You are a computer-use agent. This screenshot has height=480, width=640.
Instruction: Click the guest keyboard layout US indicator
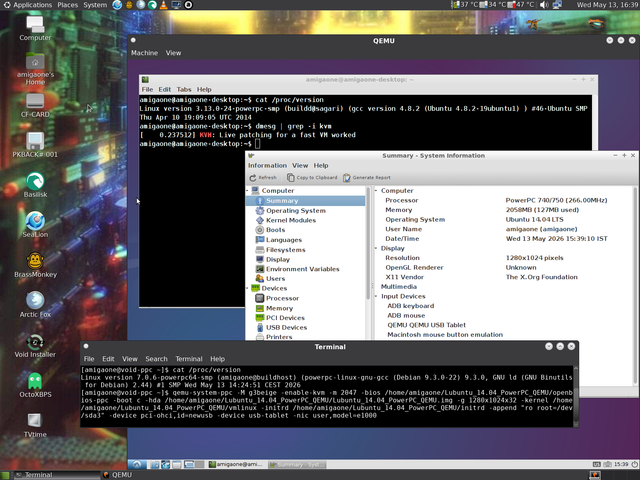597,464
